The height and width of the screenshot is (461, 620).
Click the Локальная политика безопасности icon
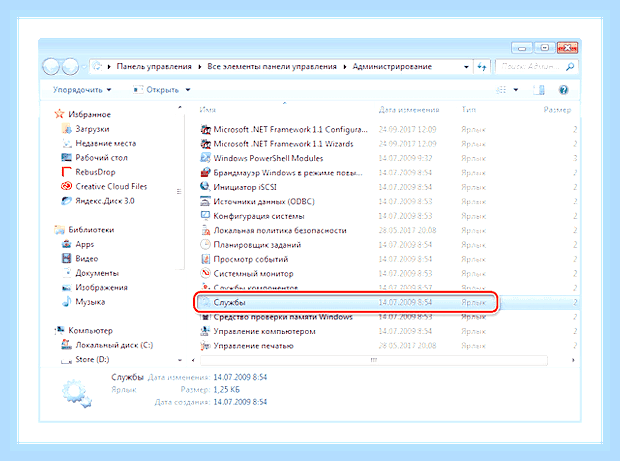point(205,230)
